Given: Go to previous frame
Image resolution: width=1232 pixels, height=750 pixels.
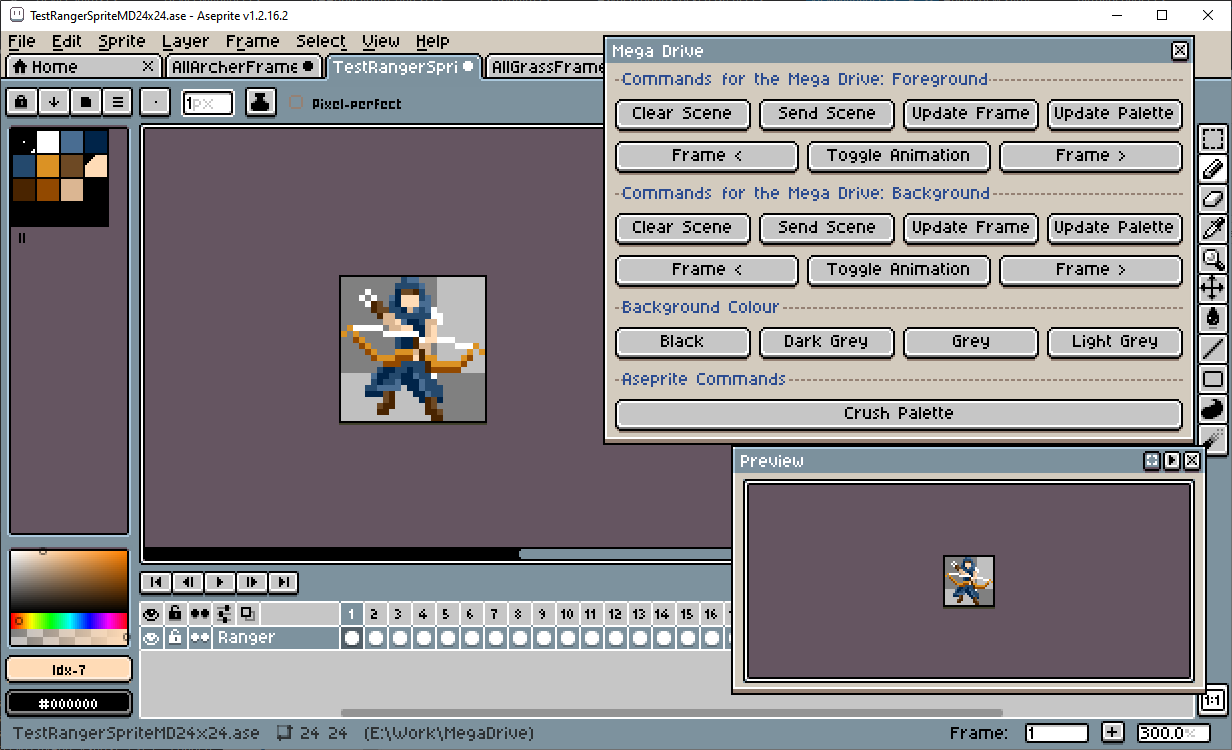Looking at the screenshot, I should tap(187, 582).
